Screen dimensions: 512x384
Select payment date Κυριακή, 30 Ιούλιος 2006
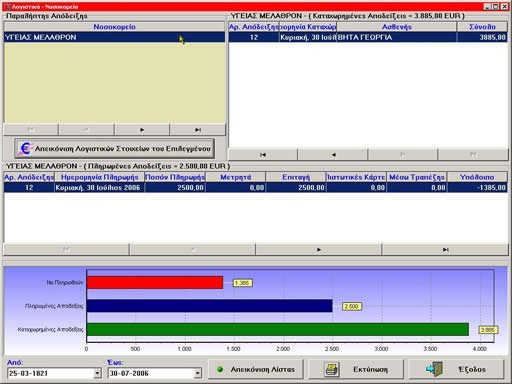tap(99, 188)
